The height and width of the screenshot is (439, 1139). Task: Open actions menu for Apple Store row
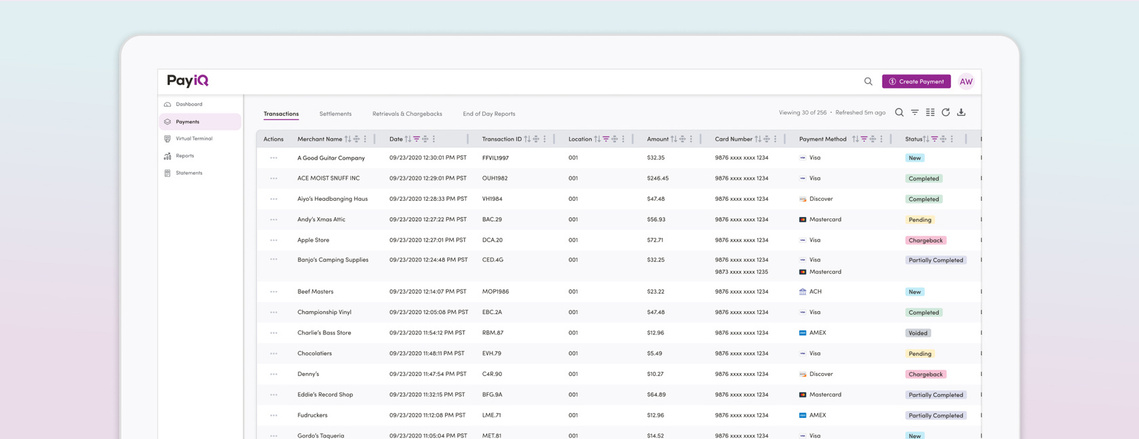click(274, 240)
